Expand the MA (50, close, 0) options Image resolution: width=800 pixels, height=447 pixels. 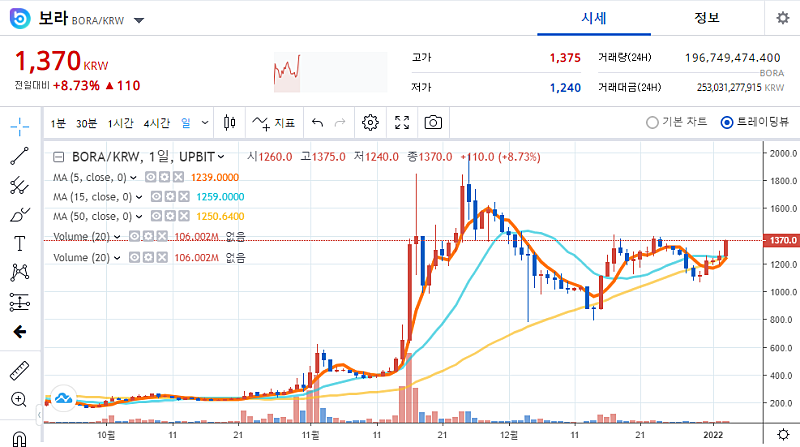tap(139, 216)
